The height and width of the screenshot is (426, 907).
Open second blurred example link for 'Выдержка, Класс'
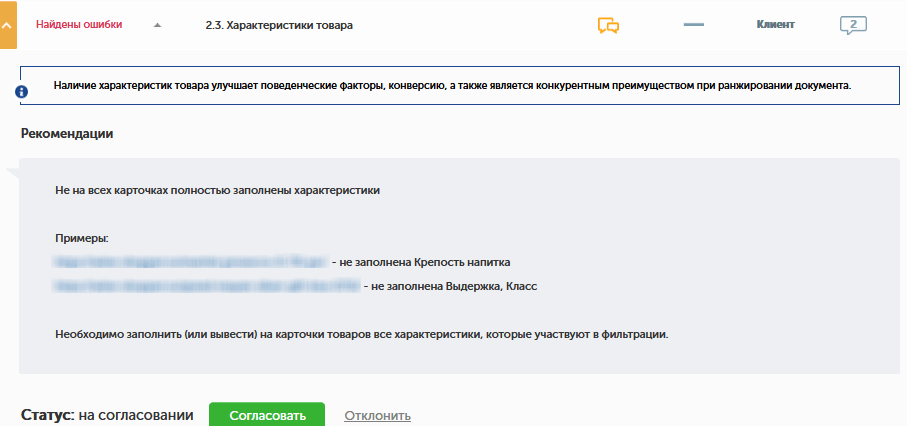point(207,286)
